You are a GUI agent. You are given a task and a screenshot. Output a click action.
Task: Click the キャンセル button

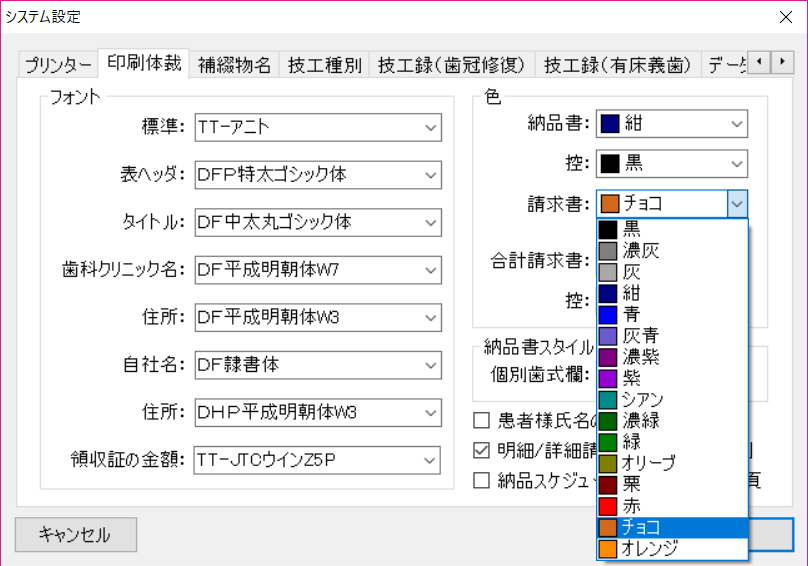point(75,534)
